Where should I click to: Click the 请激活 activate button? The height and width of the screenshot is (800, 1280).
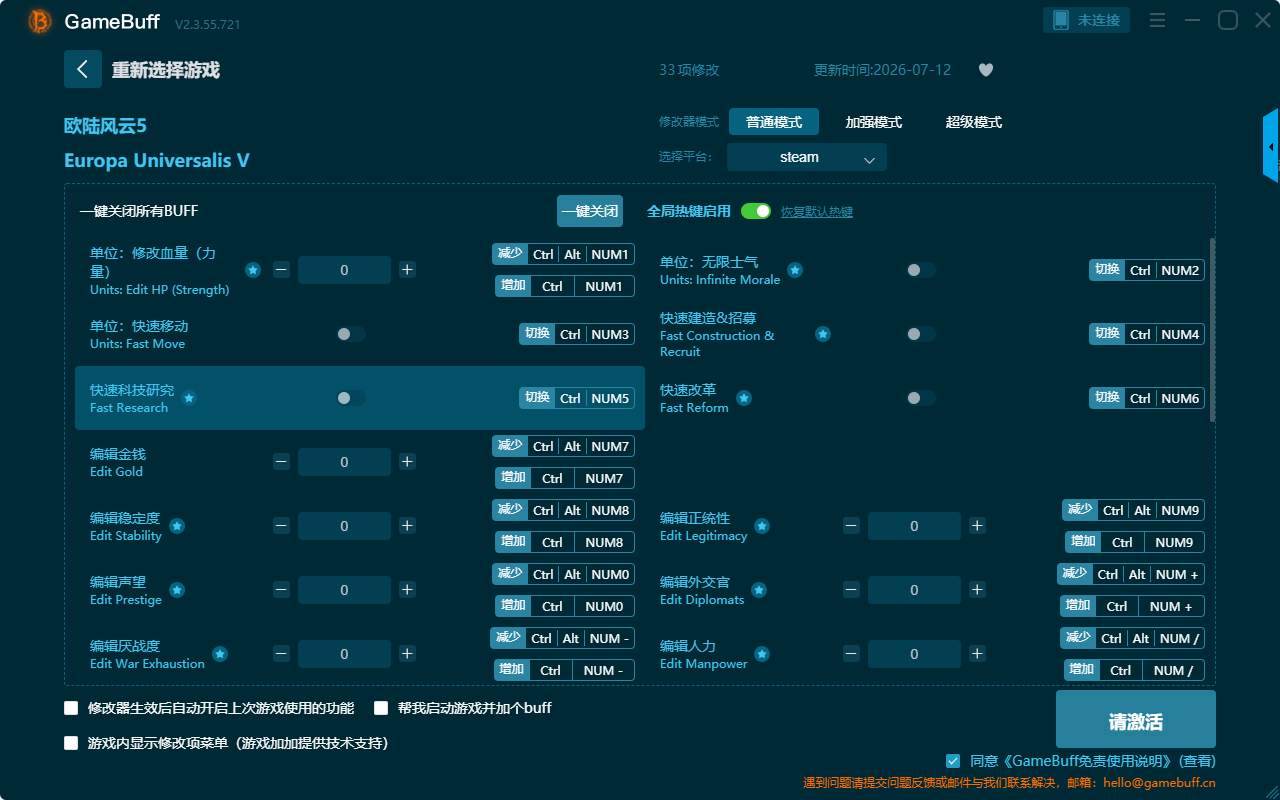point(1136,719)
